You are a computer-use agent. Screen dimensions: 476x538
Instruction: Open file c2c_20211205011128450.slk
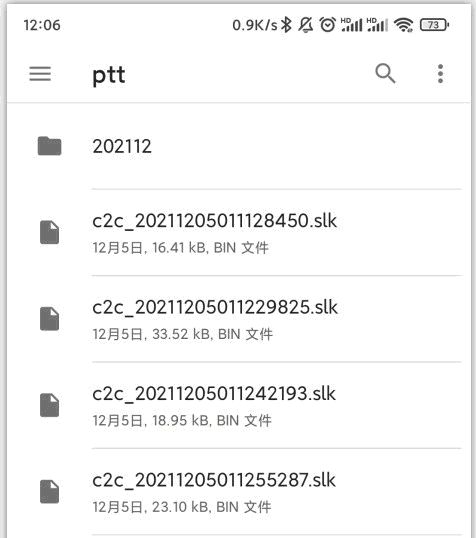[x=239, y=233]
